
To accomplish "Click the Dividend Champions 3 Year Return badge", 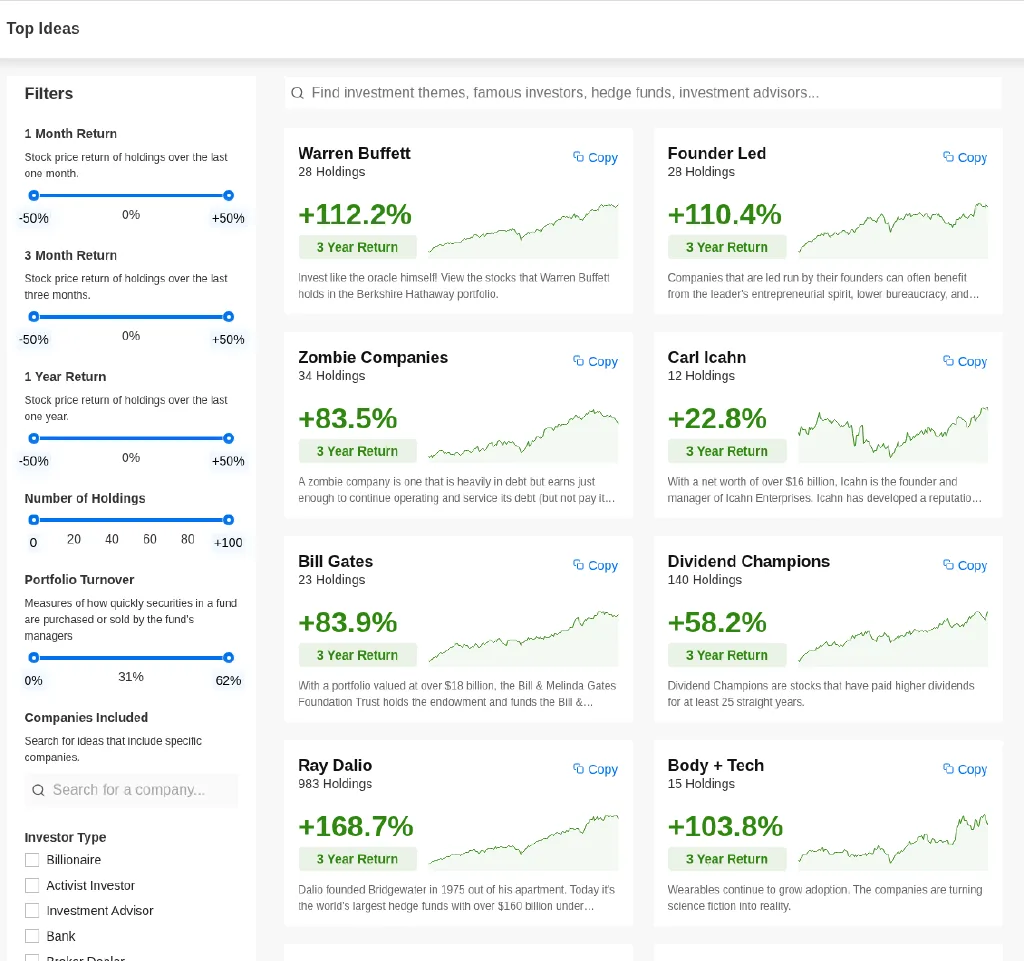I will (x=727, y=655).
